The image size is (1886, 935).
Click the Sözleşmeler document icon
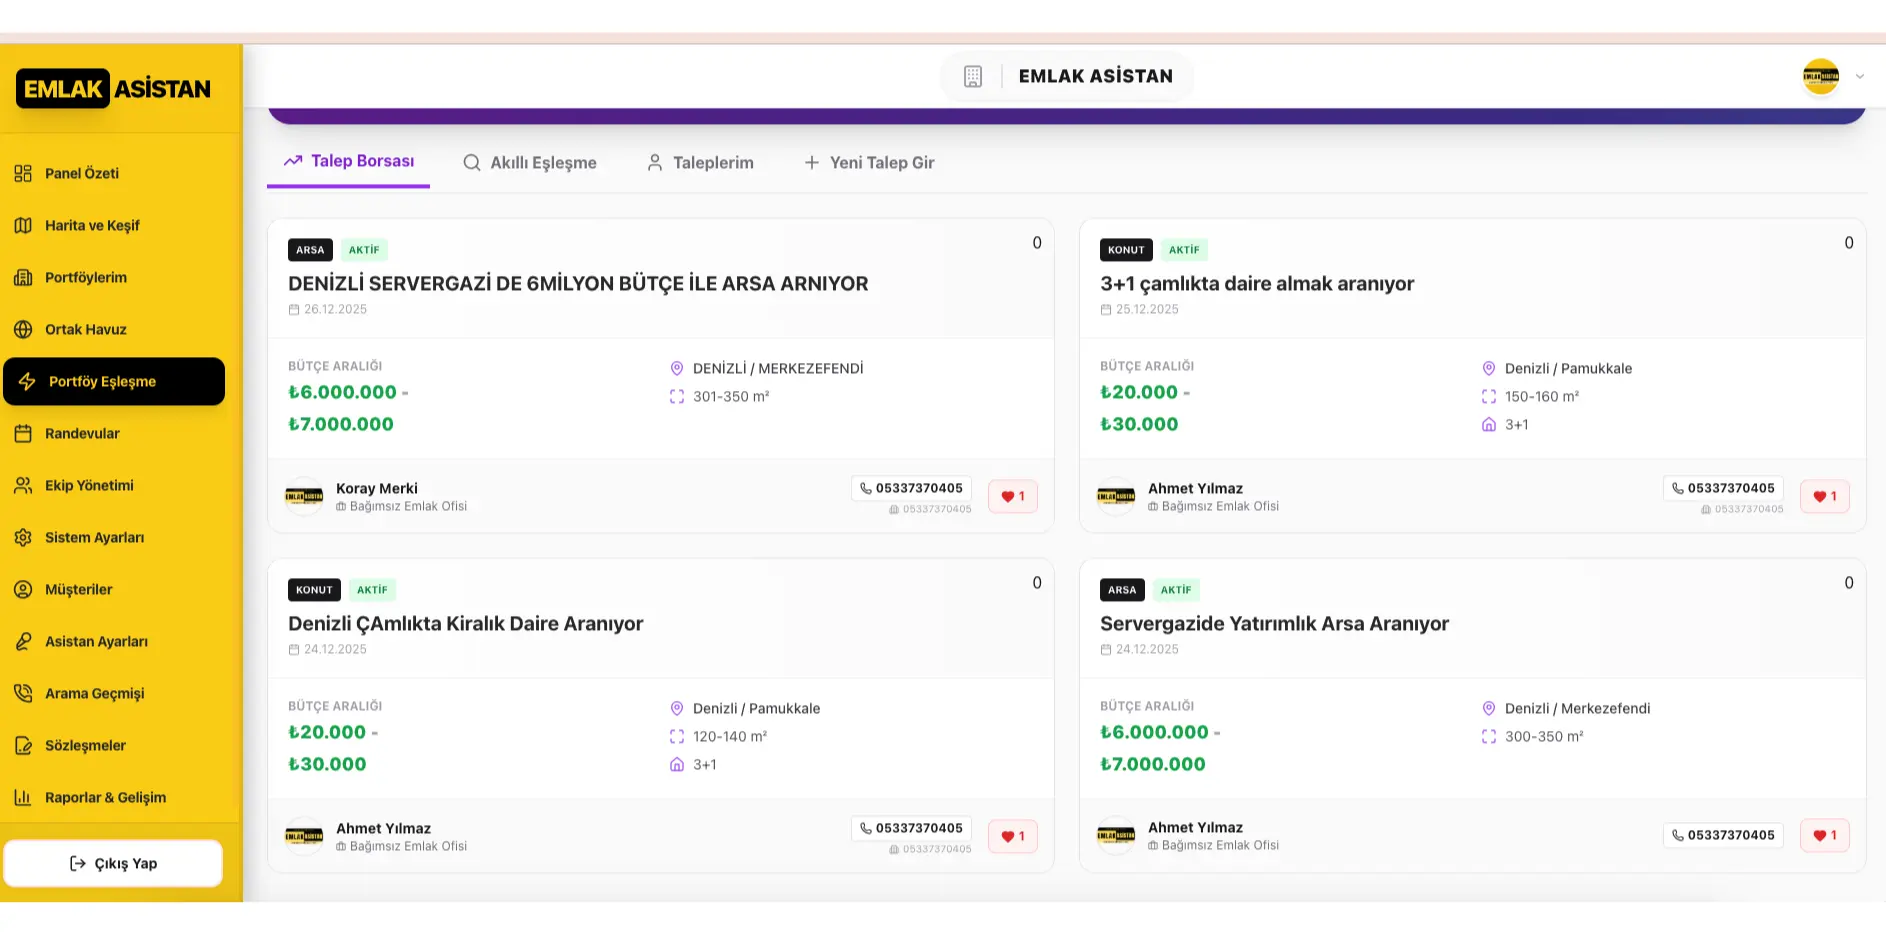(23, 745)
